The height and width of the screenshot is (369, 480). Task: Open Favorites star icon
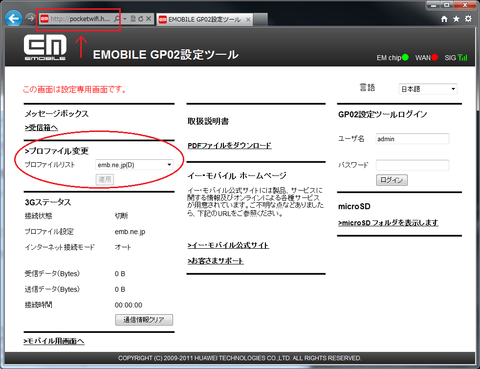click(456, 19)
